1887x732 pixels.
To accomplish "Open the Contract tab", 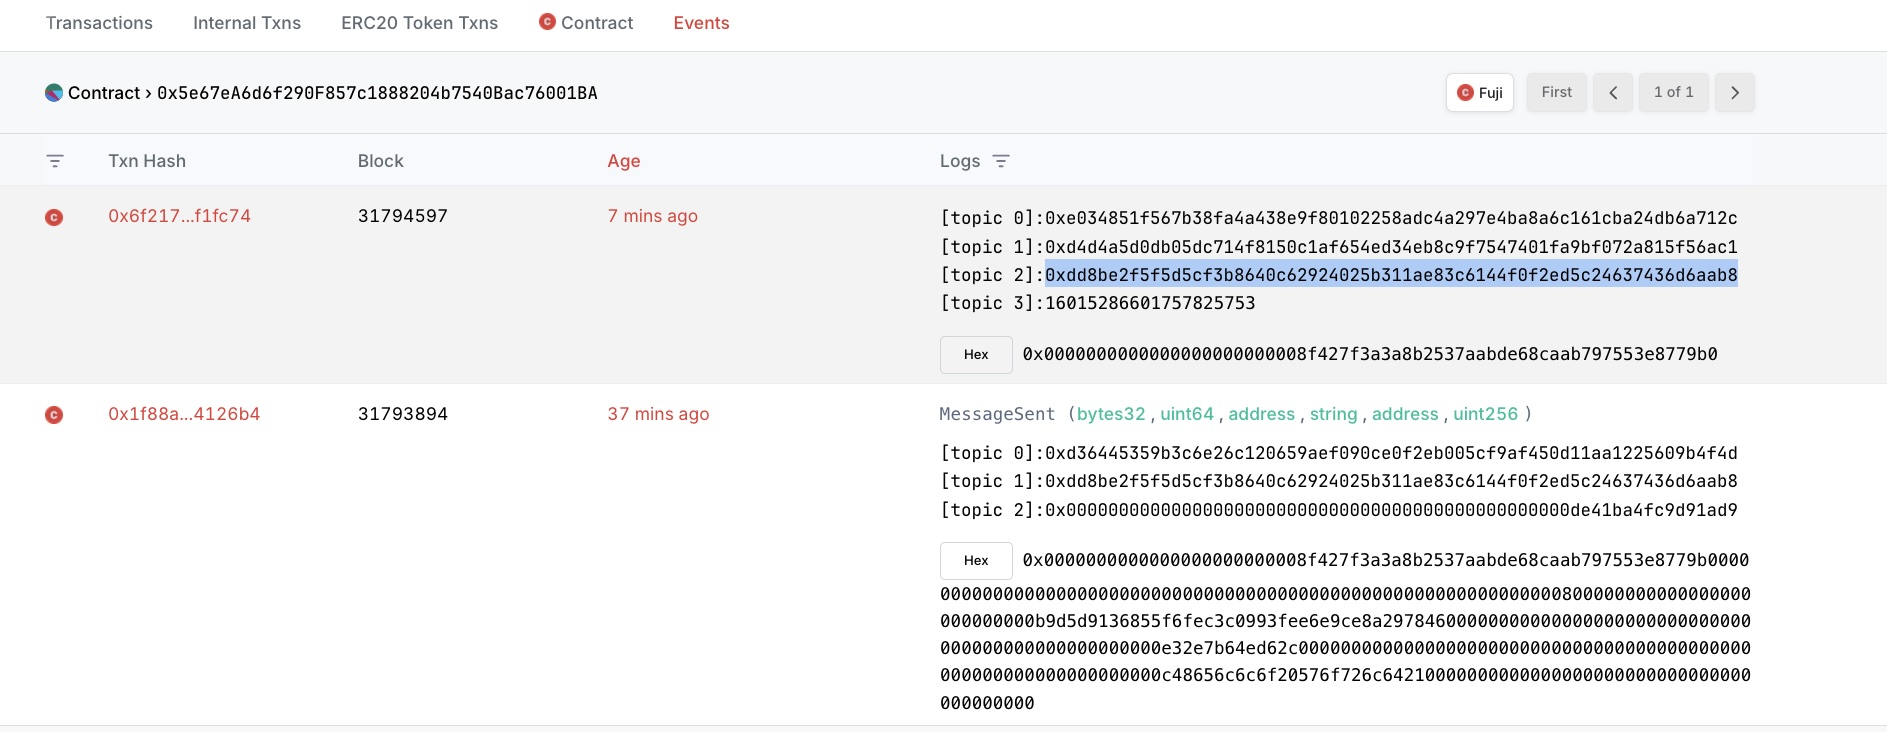I will point(586,23).
